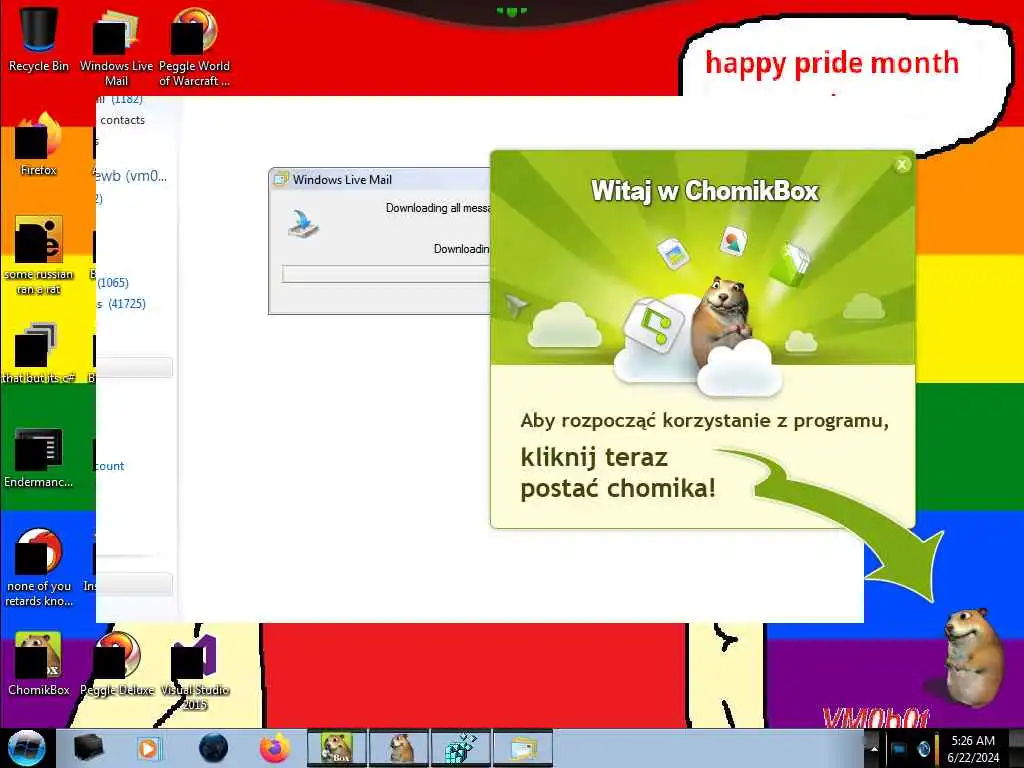Click the monitor icon in the system tray
Viewport: 1024px width, 768px height.
[899, 748]
